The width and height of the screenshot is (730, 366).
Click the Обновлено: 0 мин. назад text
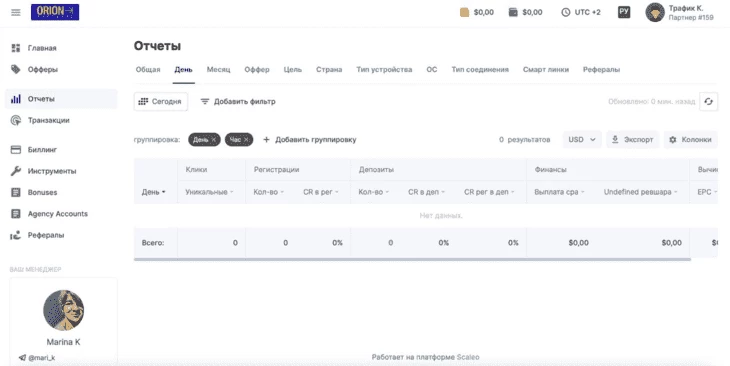(x=651, y=102)
